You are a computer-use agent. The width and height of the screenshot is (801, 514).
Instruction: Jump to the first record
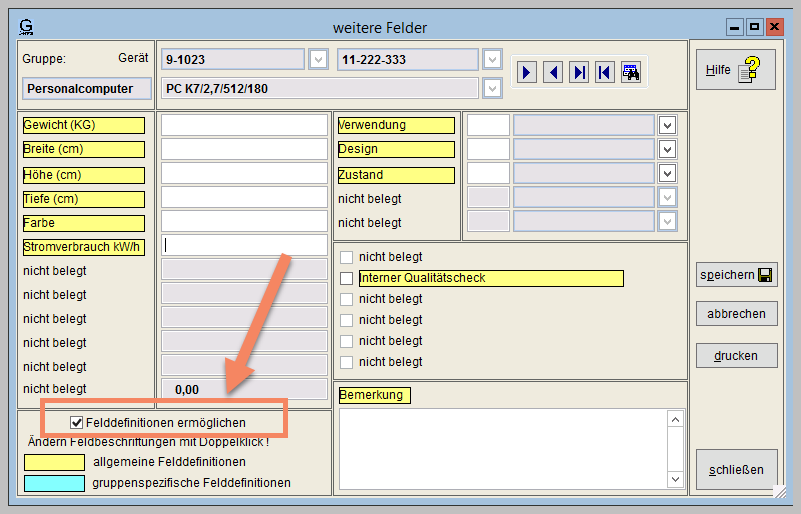point(604,72)
